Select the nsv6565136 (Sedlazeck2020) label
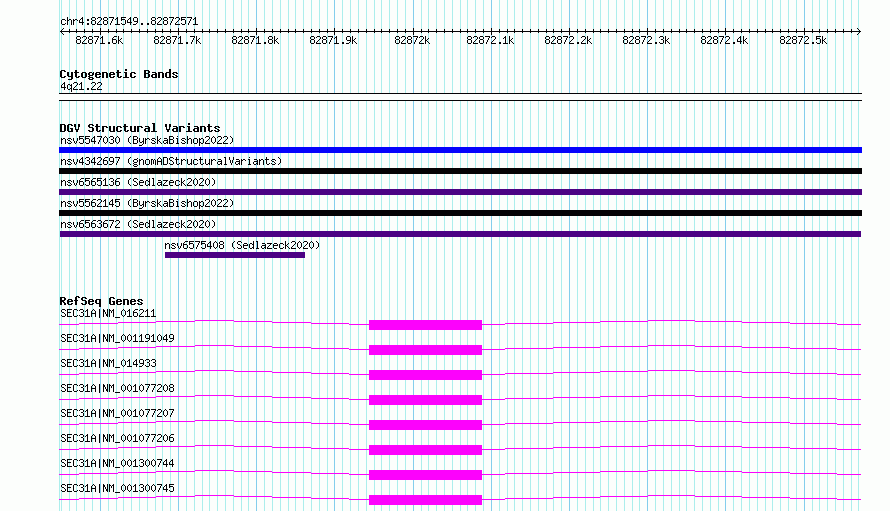 138,182
